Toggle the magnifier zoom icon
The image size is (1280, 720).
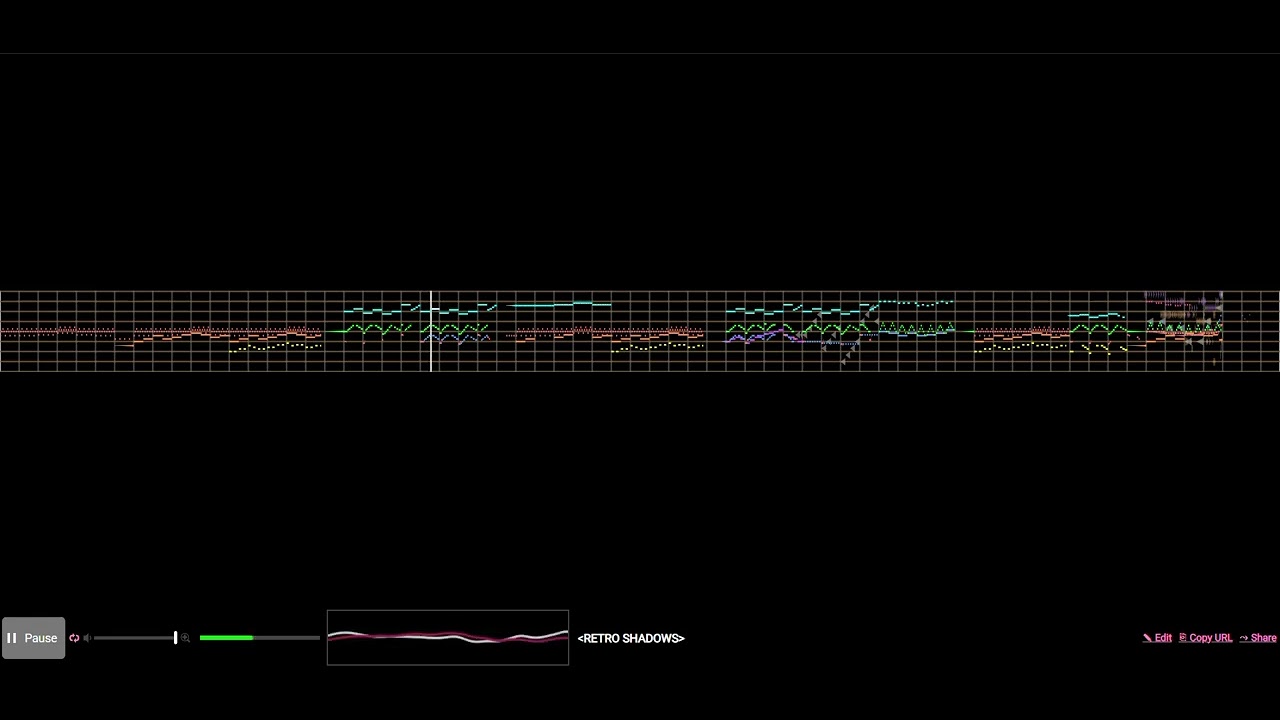[185, 638]
